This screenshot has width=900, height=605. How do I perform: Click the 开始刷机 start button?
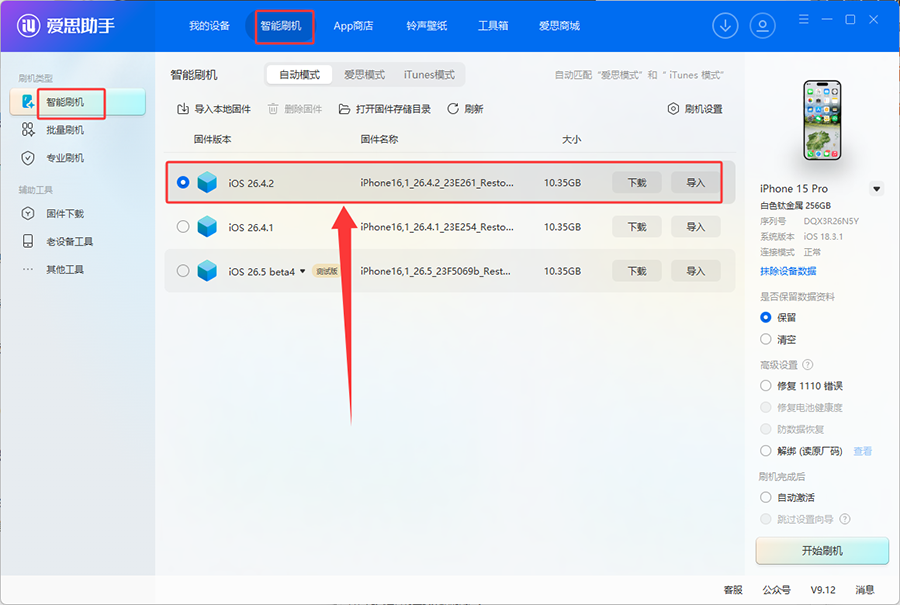[822, 551]
